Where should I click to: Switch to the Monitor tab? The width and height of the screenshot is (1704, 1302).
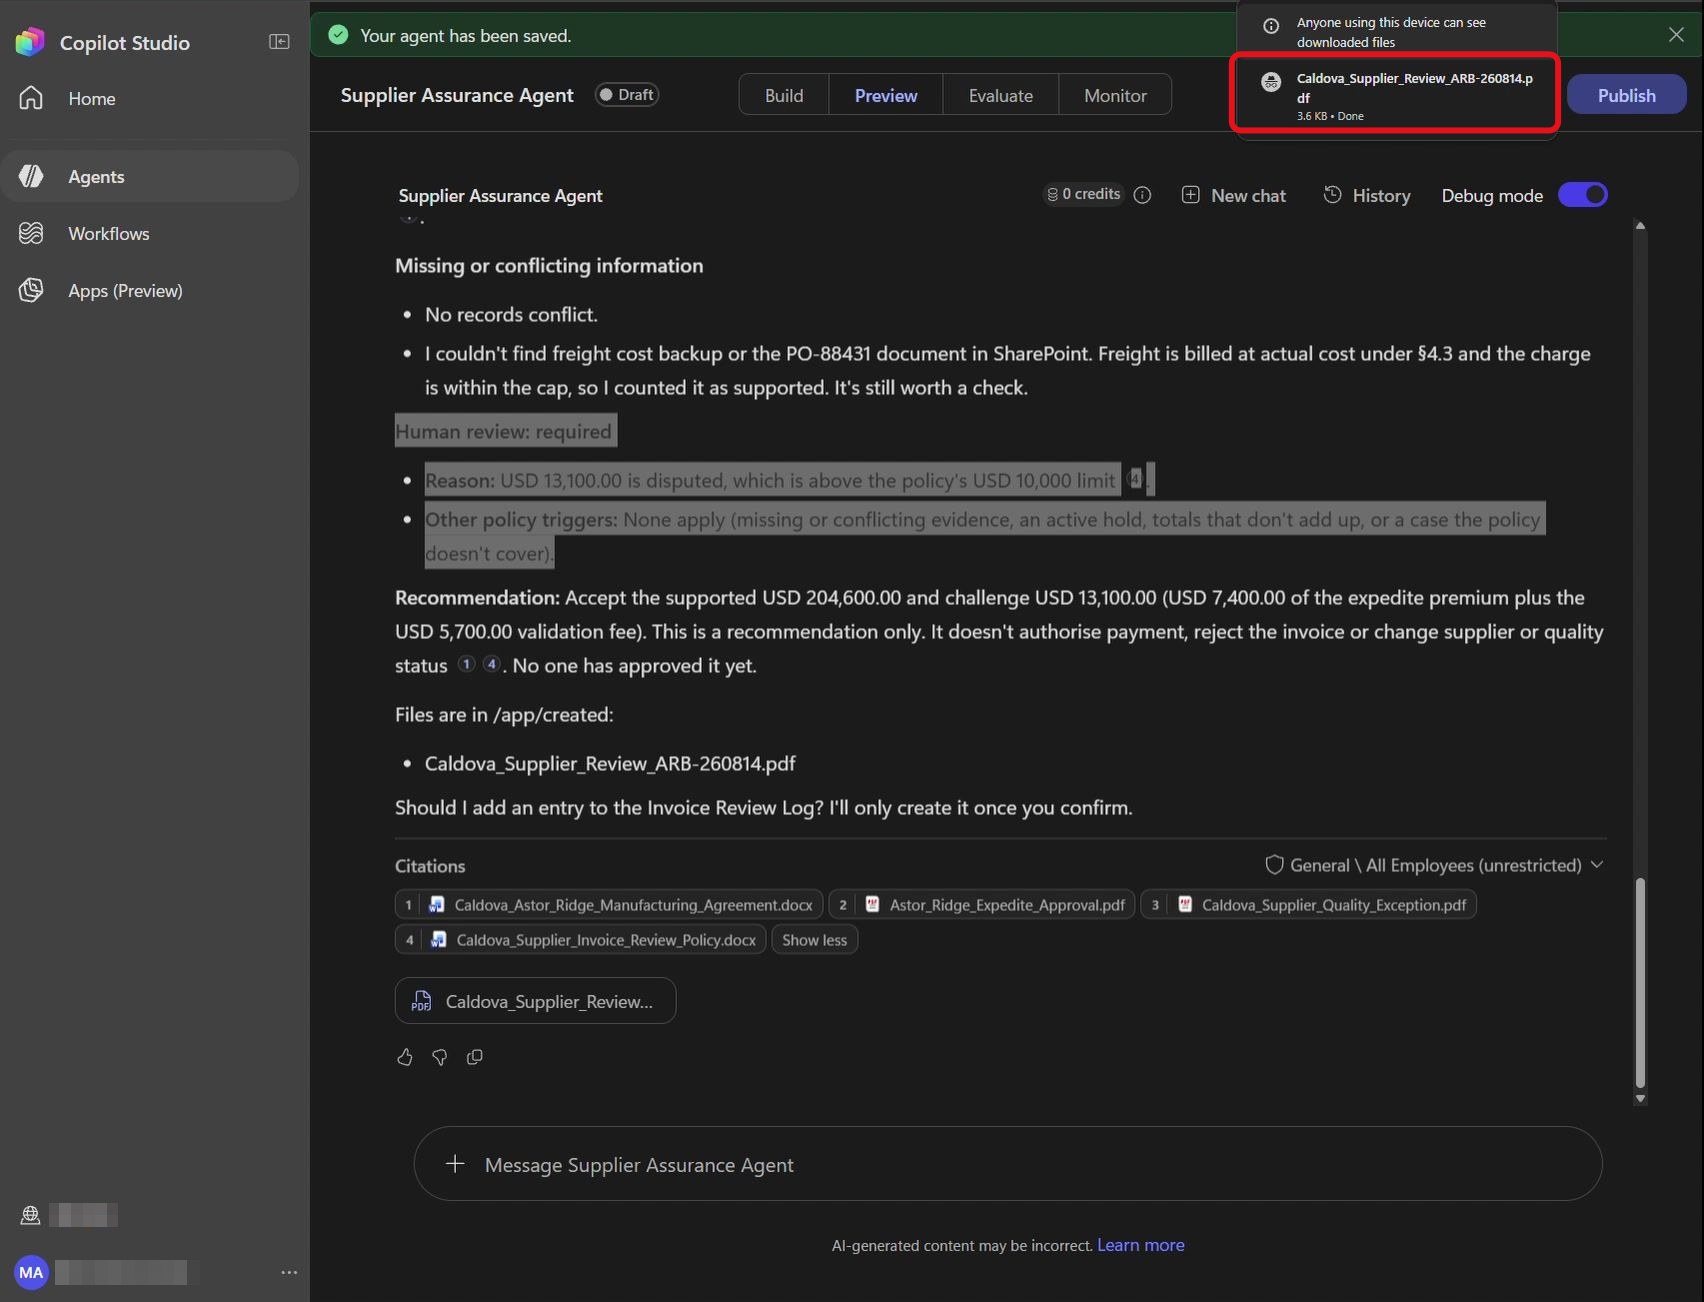pyautogui.click(x=1115, y=95)
